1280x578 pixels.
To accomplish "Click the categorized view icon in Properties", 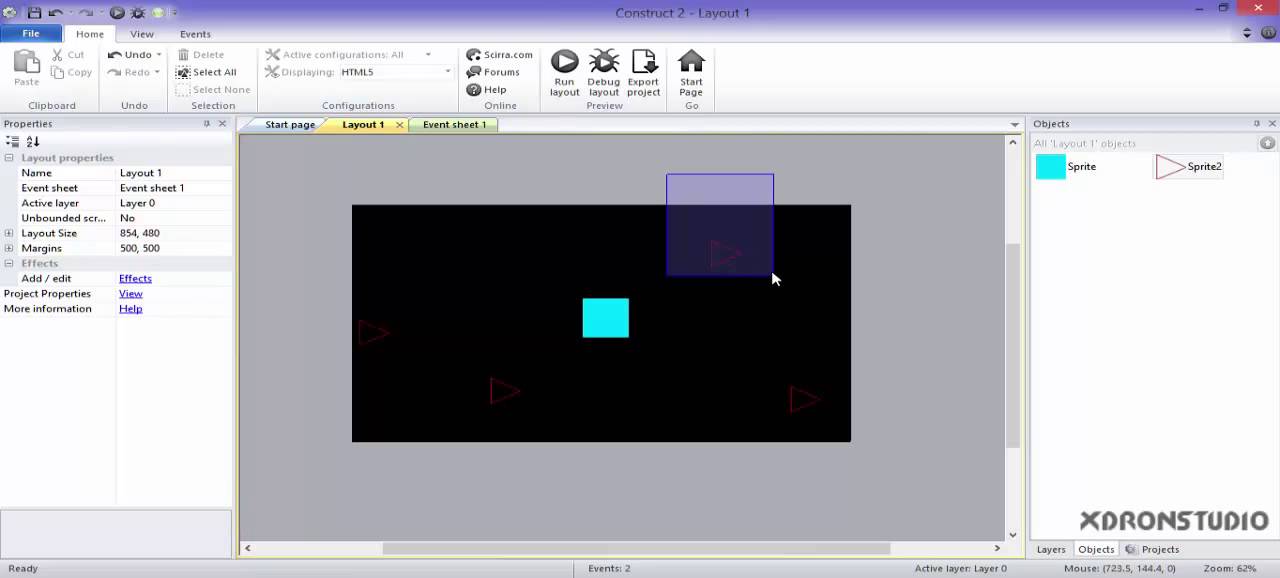I will (13, 142).
